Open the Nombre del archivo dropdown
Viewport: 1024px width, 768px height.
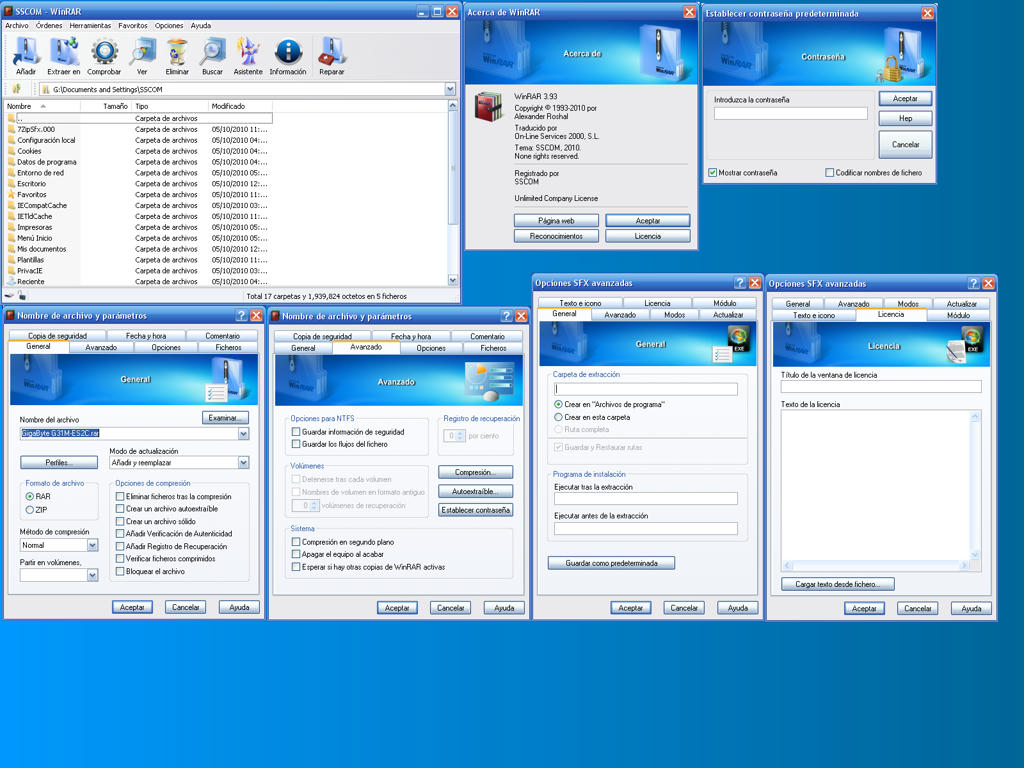pyautogui.click(x=244, y=434)
